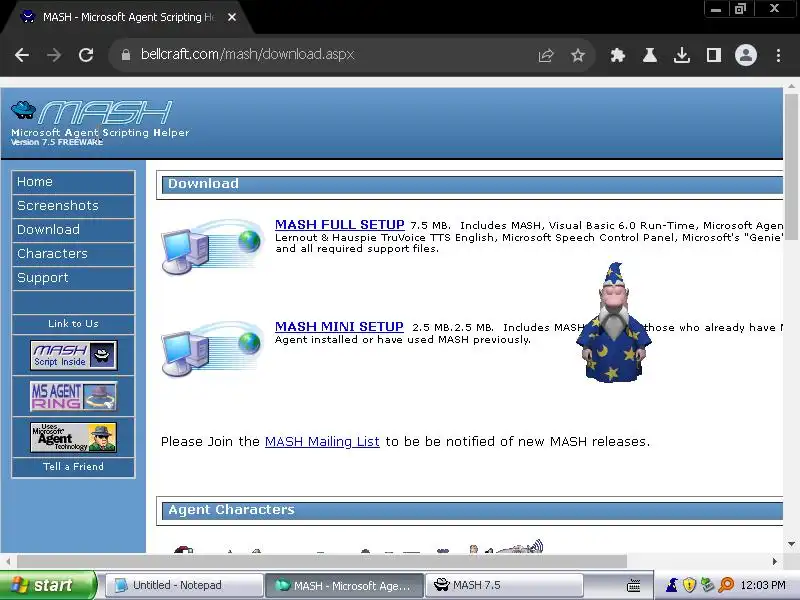Bookmark this page with the star icon
The width and height of the screenshot is (800, 600).
pyautogui.click(x=578, y=55)
